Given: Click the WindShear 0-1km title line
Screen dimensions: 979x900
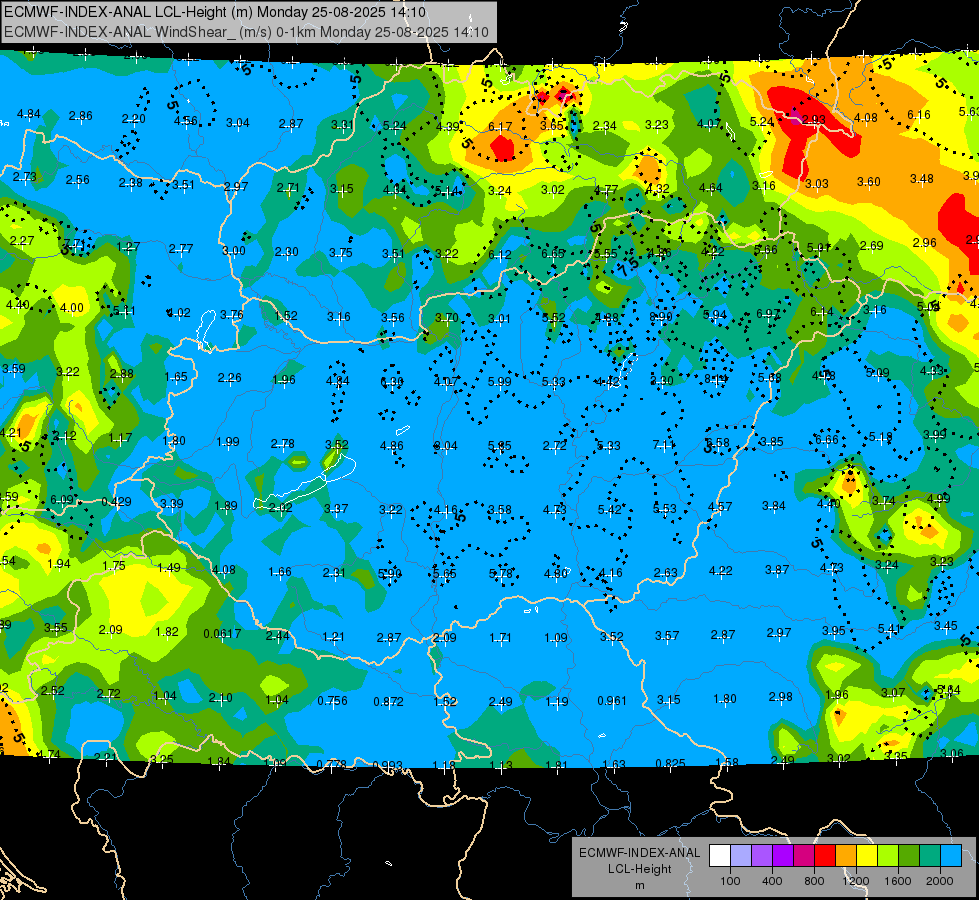Looking at the screenshot, I should click(246, 32).
